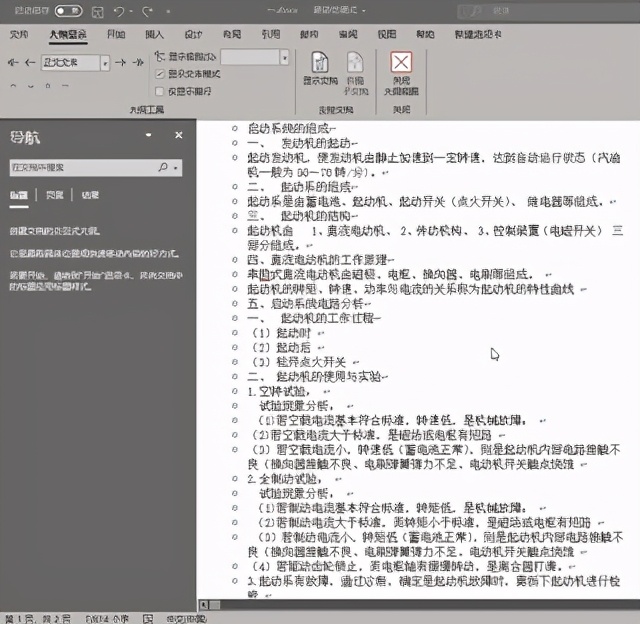Switch to the Review ribbon tab
Viewport: 640px width, 624px height.
point(348,34)
